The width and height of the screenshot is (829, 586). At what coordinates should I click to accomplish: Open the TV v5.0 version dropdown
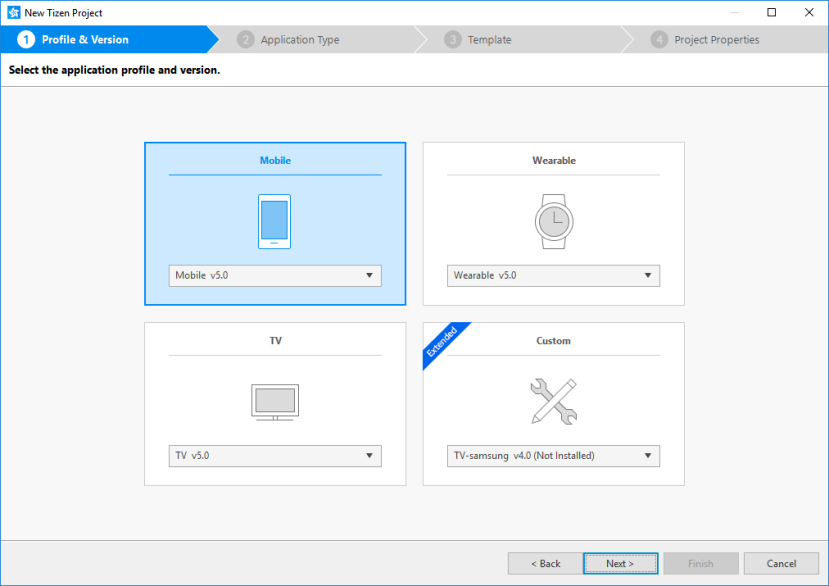click(x=368, y=455)
